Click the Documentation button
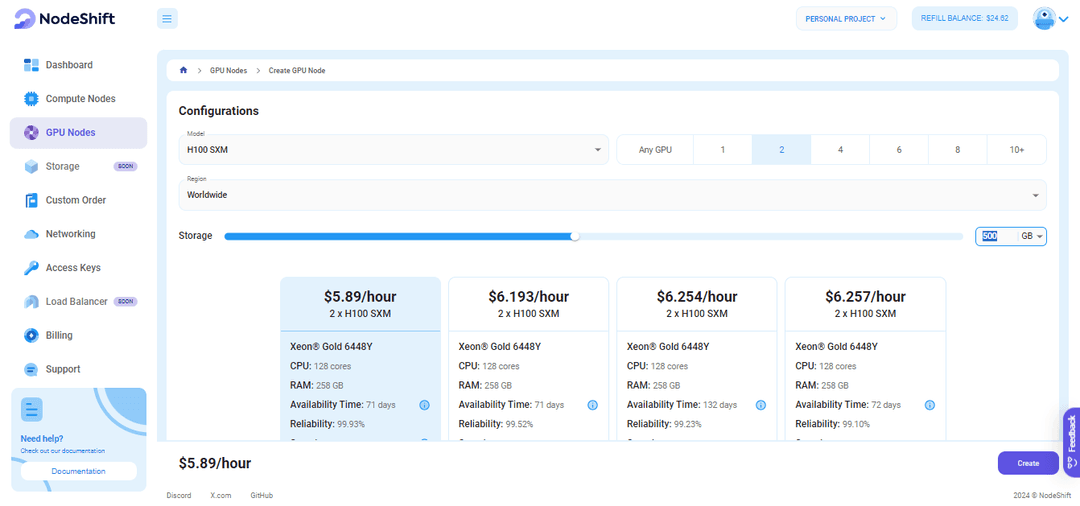The height and width of the screenshot is (506, 1080). 79,471
